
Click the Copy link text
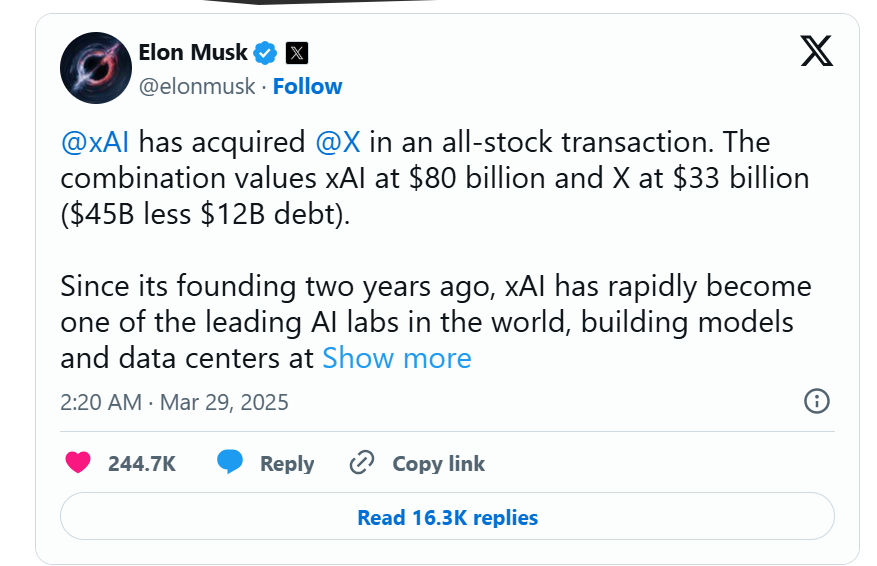[x=438, y=464]
